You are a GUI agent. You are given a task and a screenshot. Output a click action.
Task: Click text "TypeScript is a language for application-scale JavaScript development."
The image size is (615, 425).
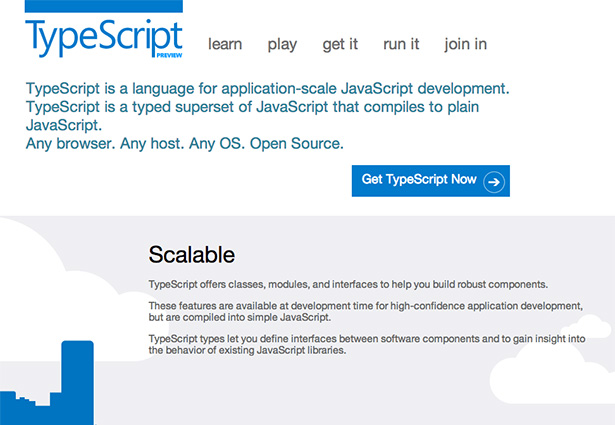[267, 89]
